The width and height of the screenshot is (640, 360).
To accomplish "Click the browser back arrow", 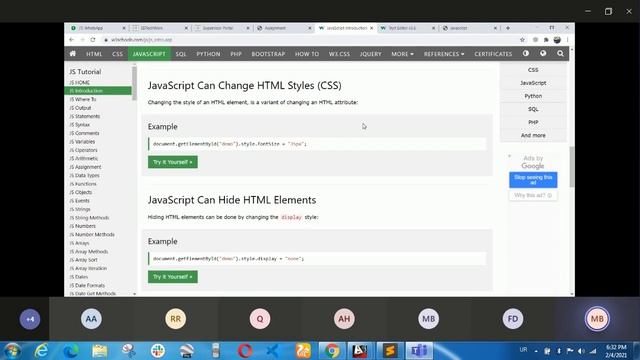I will (72, 40).
